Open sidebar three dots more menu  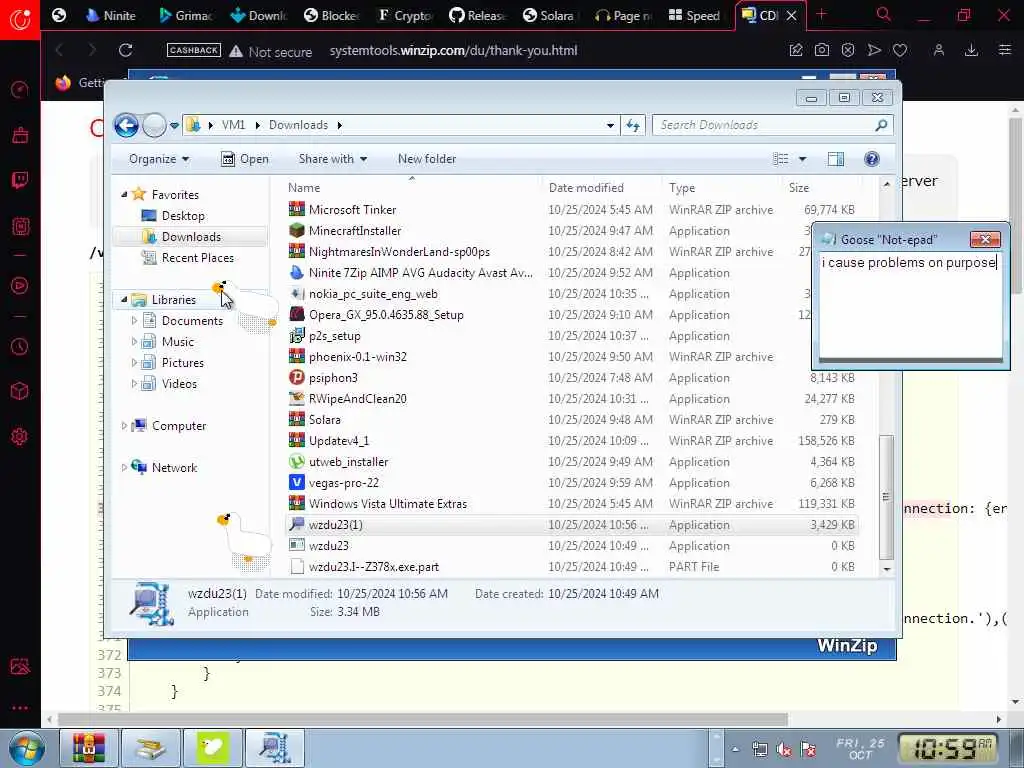point(20,708)
